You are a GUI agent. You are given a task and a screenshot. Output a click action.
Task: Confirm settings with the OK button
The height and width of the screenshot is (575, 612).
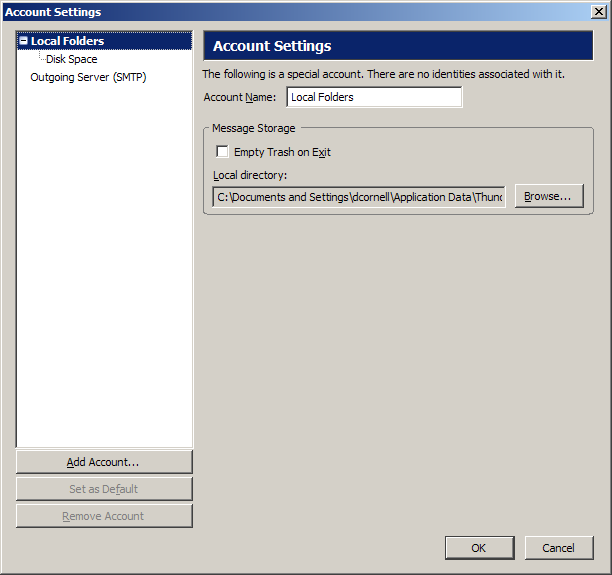[x=479, y=548]
